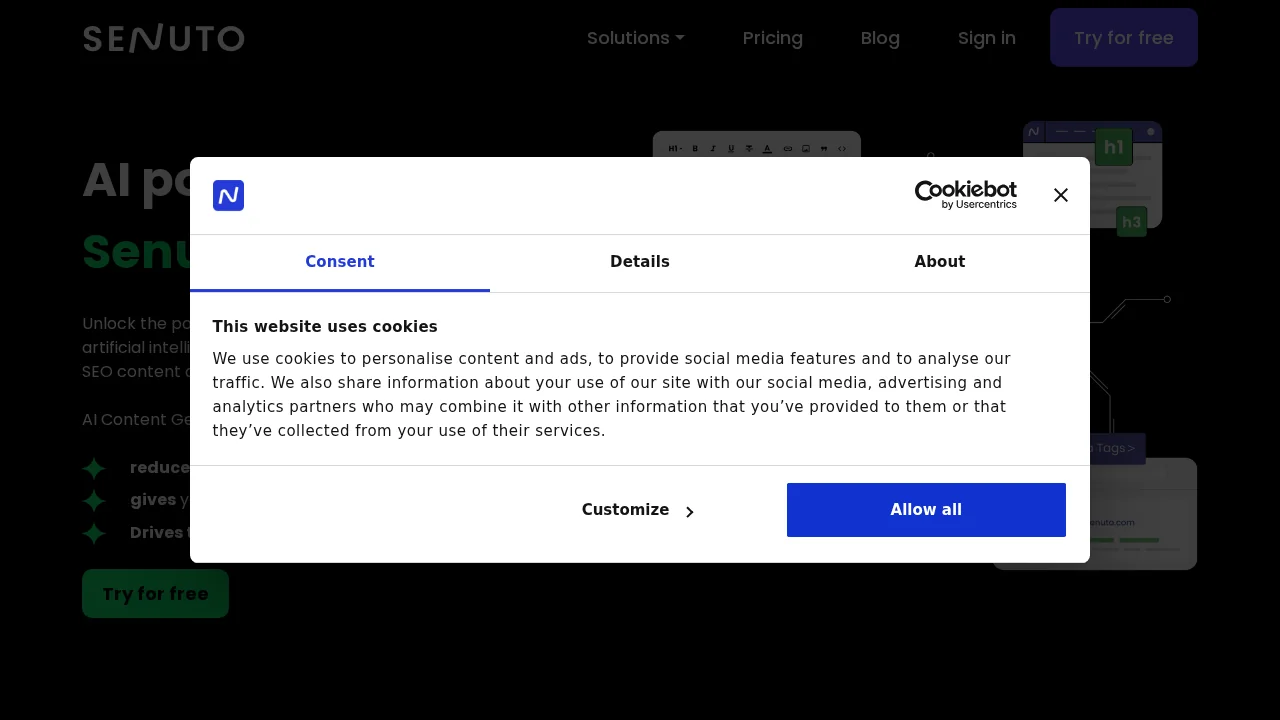This screenshot has width=1280, height=720.
Task: Open the Blog menu item
Action: (x=880, y=38)
